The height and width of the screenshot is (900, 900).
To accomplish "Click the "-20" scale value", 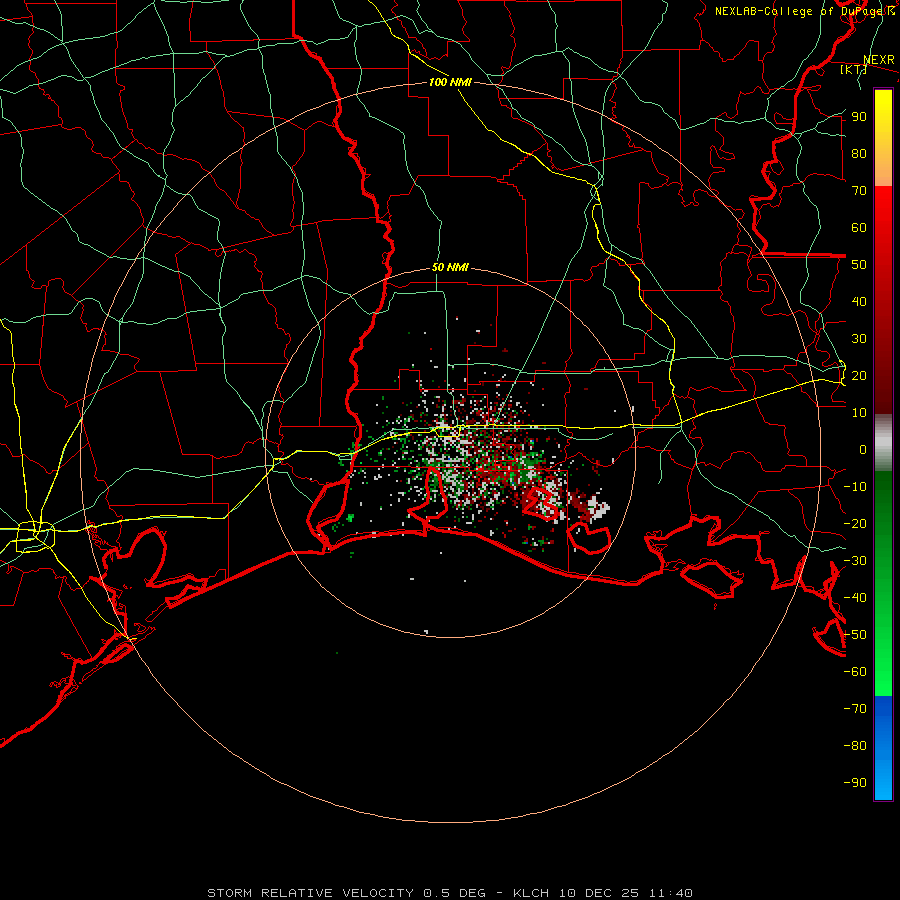I will point(855,523).
